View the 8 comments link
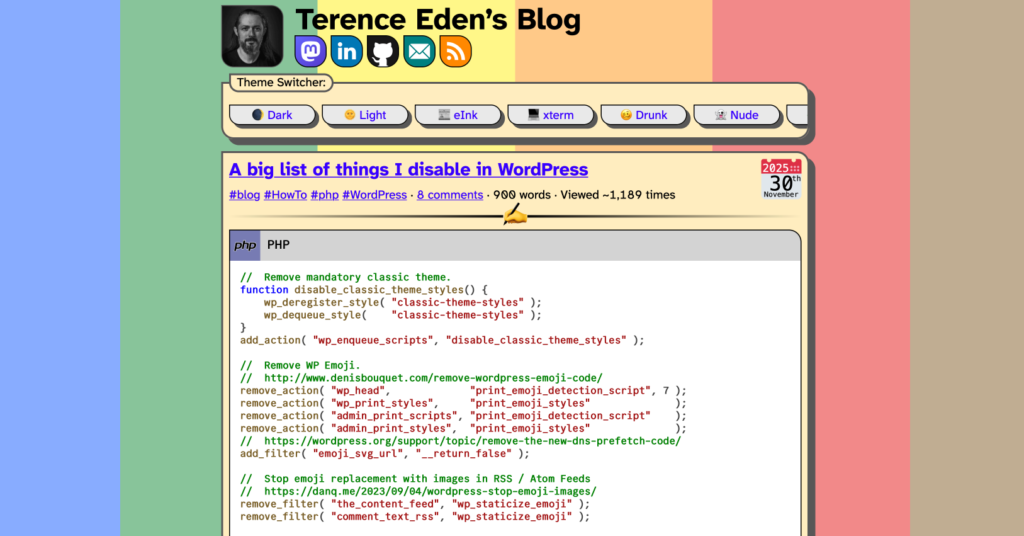The width and height of the screenshot is (1024, 536). click(x=449, y=195)
